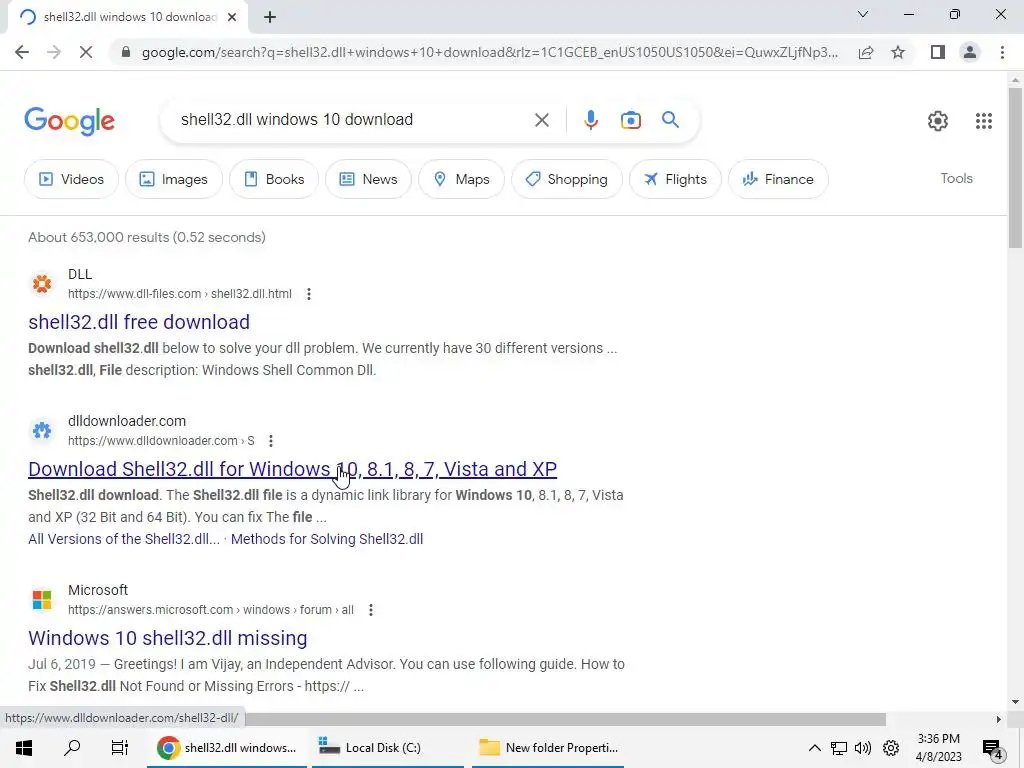Switch to Books results
The height and width of the screenshot is (768, 1024).
(274, 179)
